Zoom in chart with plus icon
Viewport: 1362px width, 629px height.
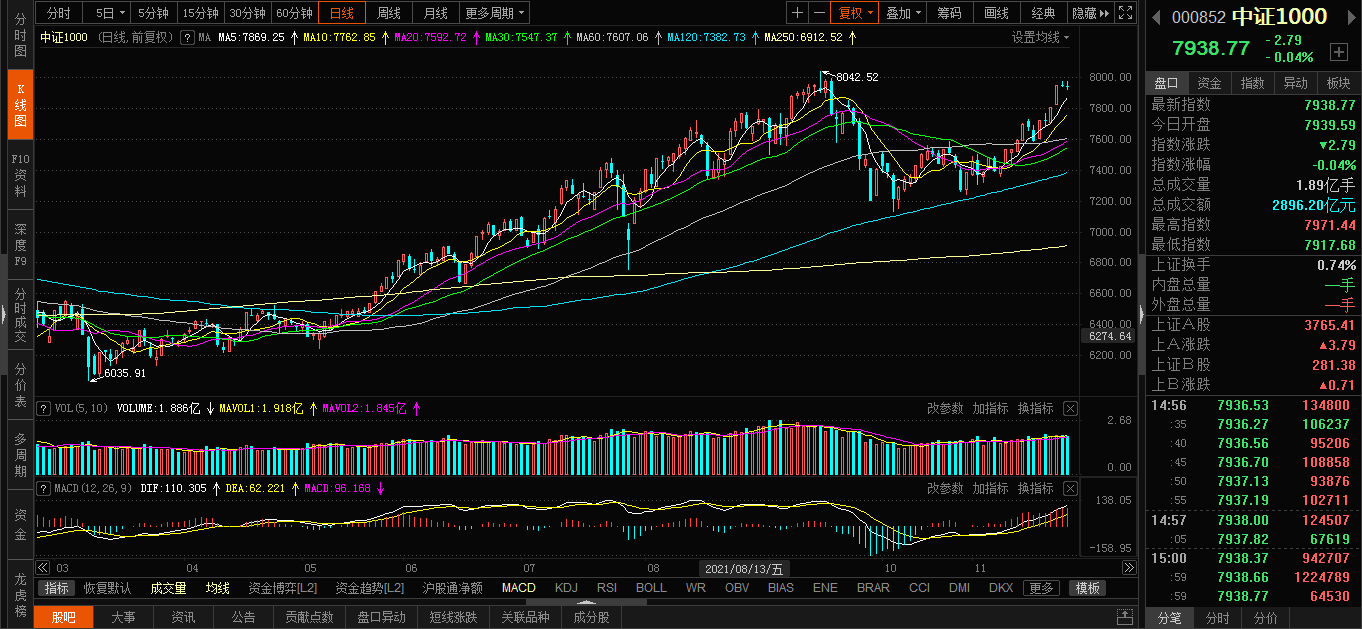pyautogui.click(x=797, y=13)
